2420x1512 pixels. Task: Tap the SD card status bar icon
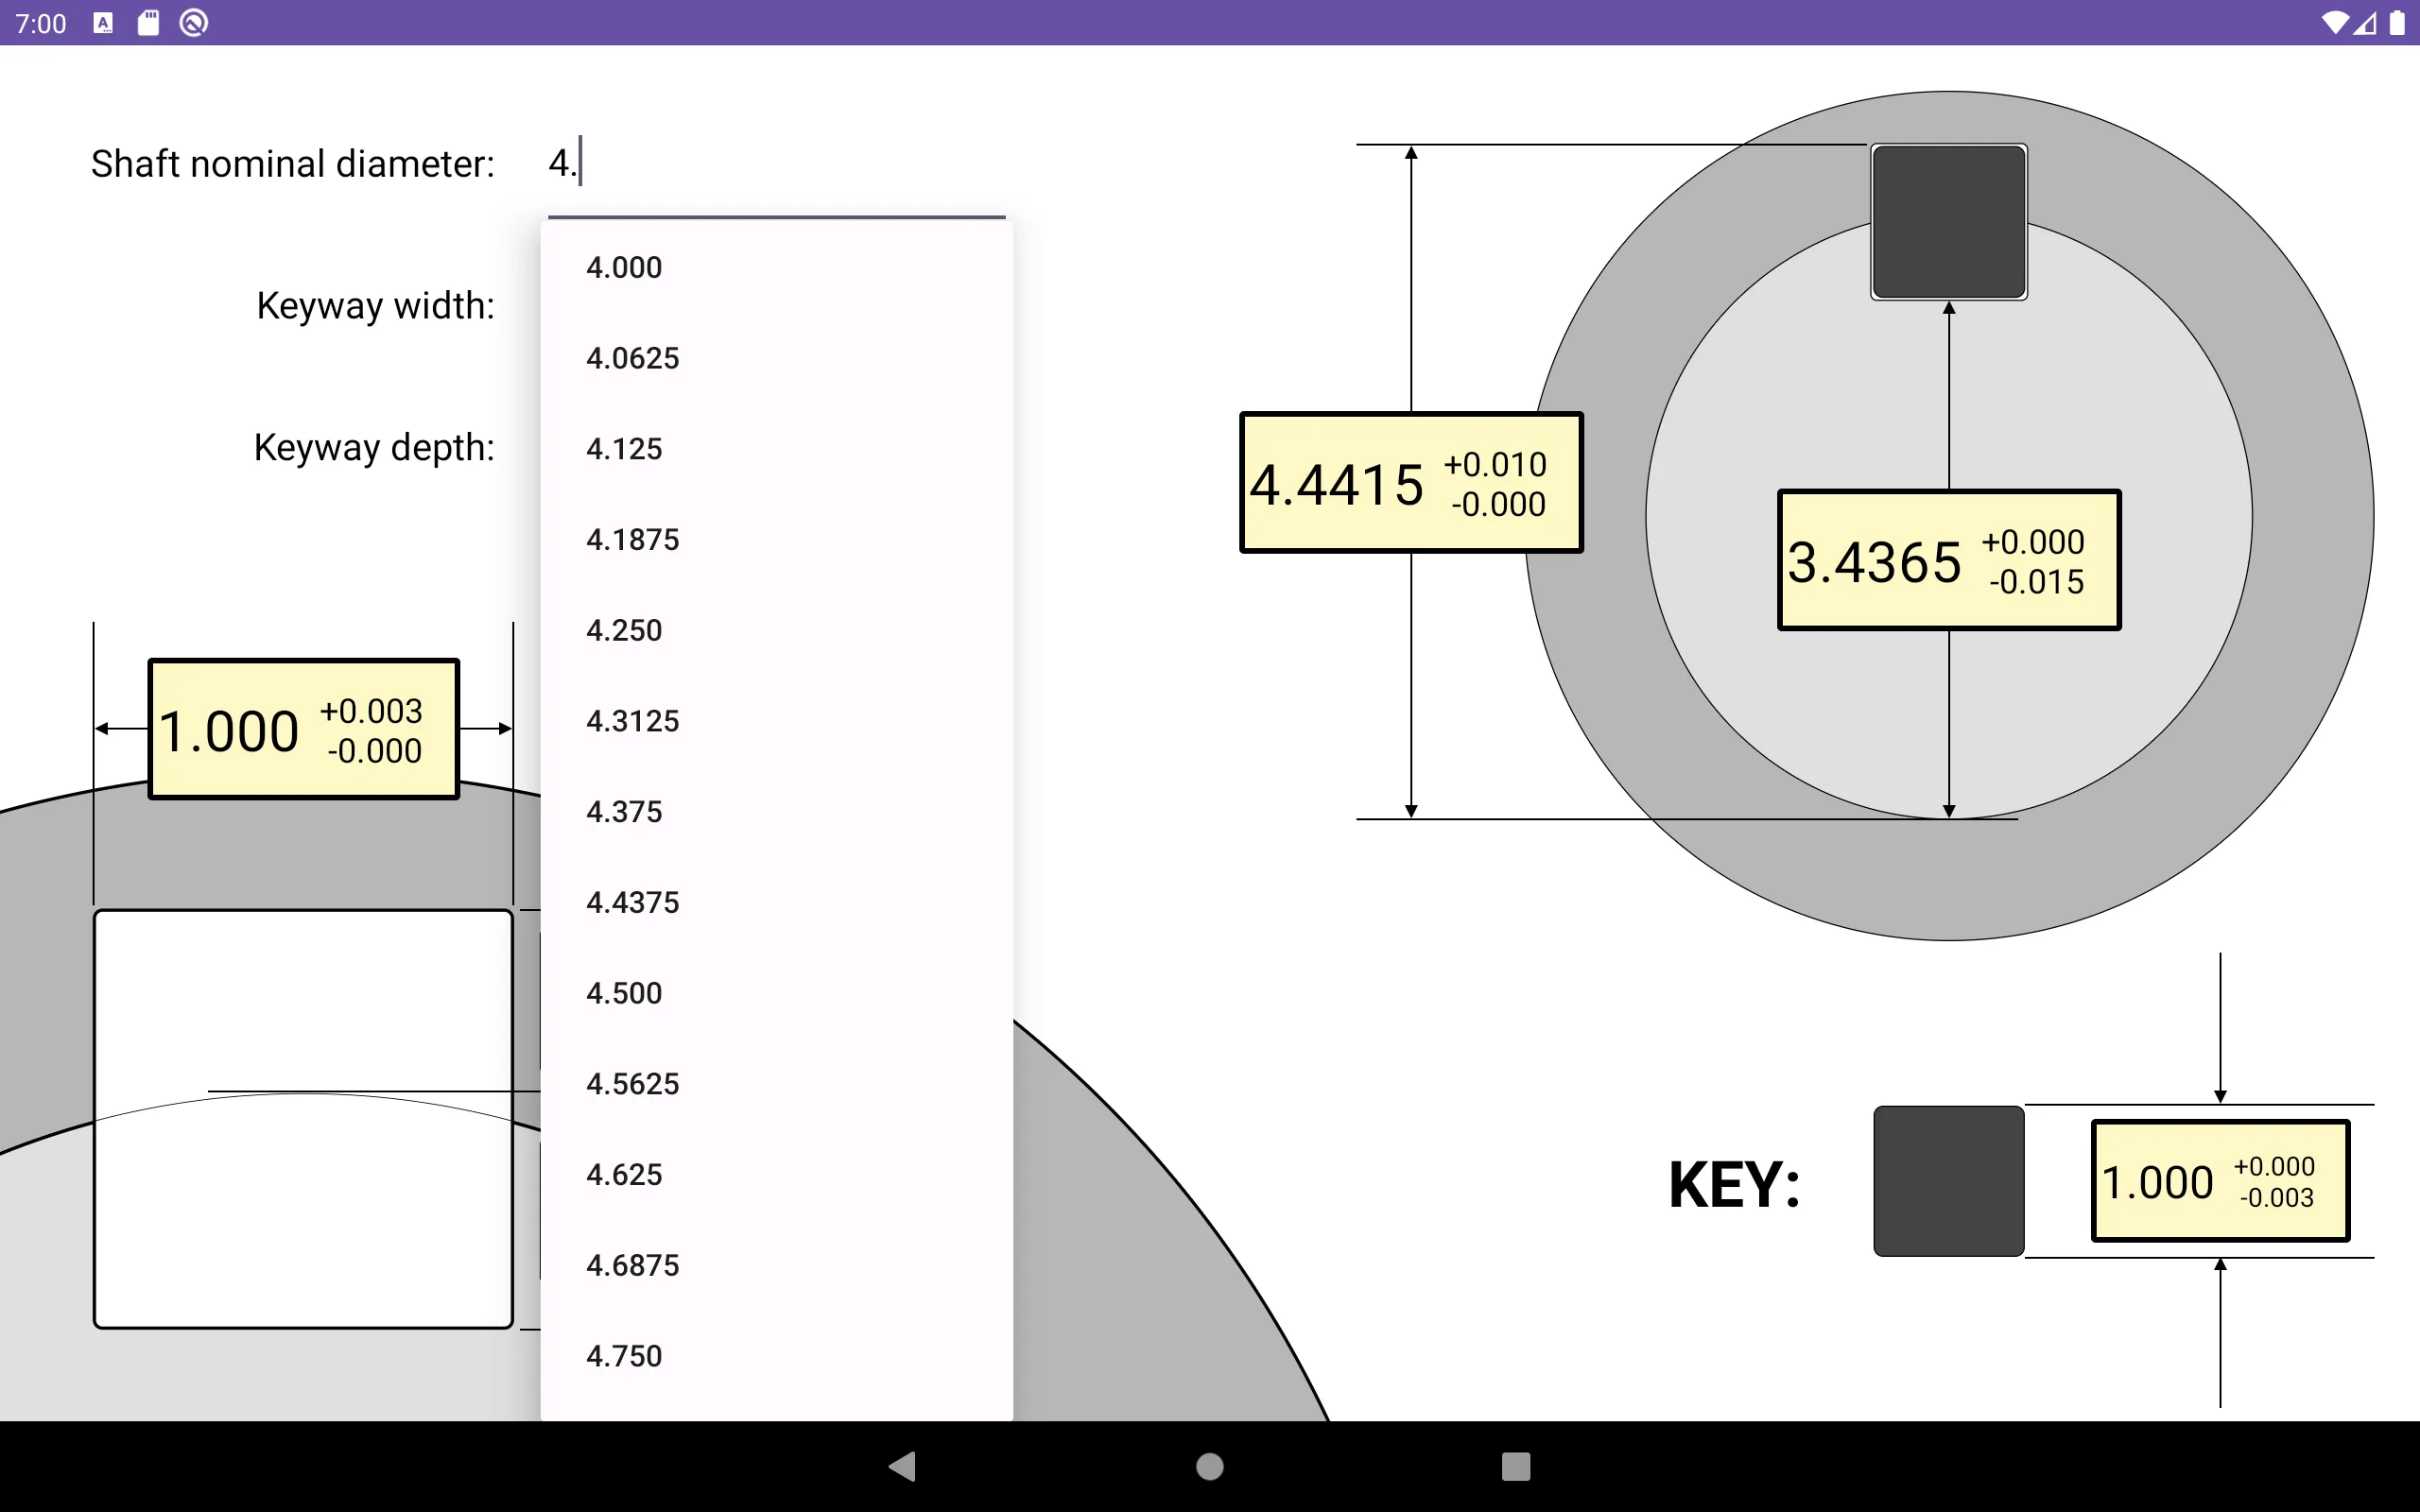pyautogui.click(x=148, y=23)
